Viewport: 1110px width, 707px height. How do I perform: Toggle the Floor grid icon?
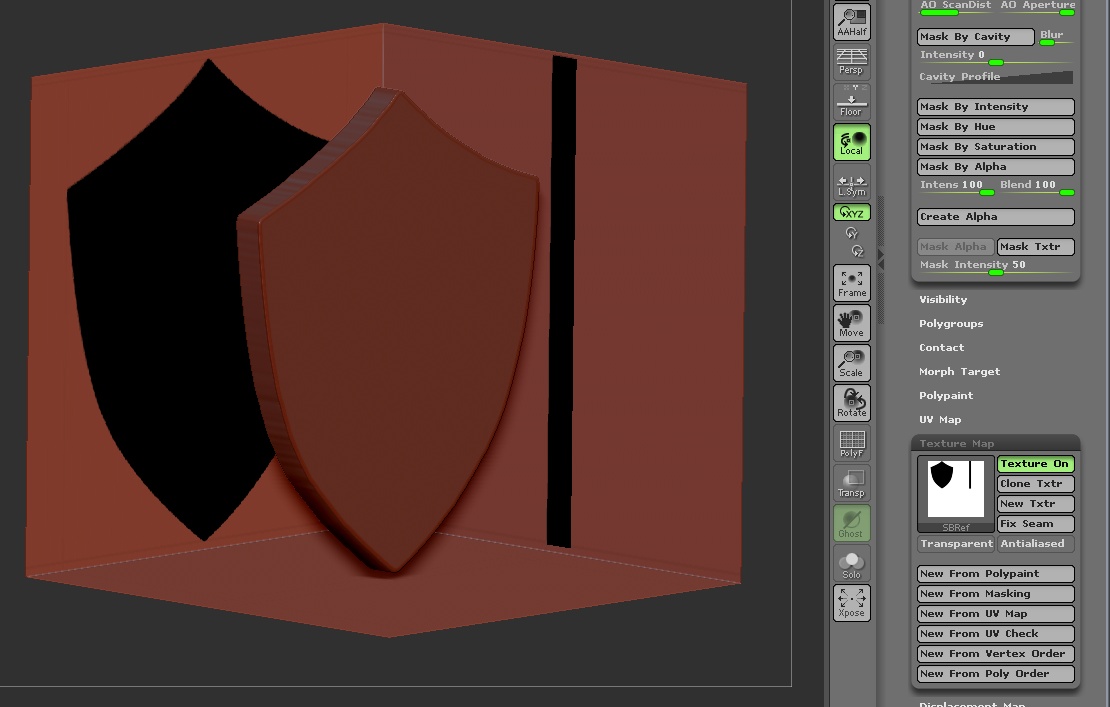(x=852, y=101)
